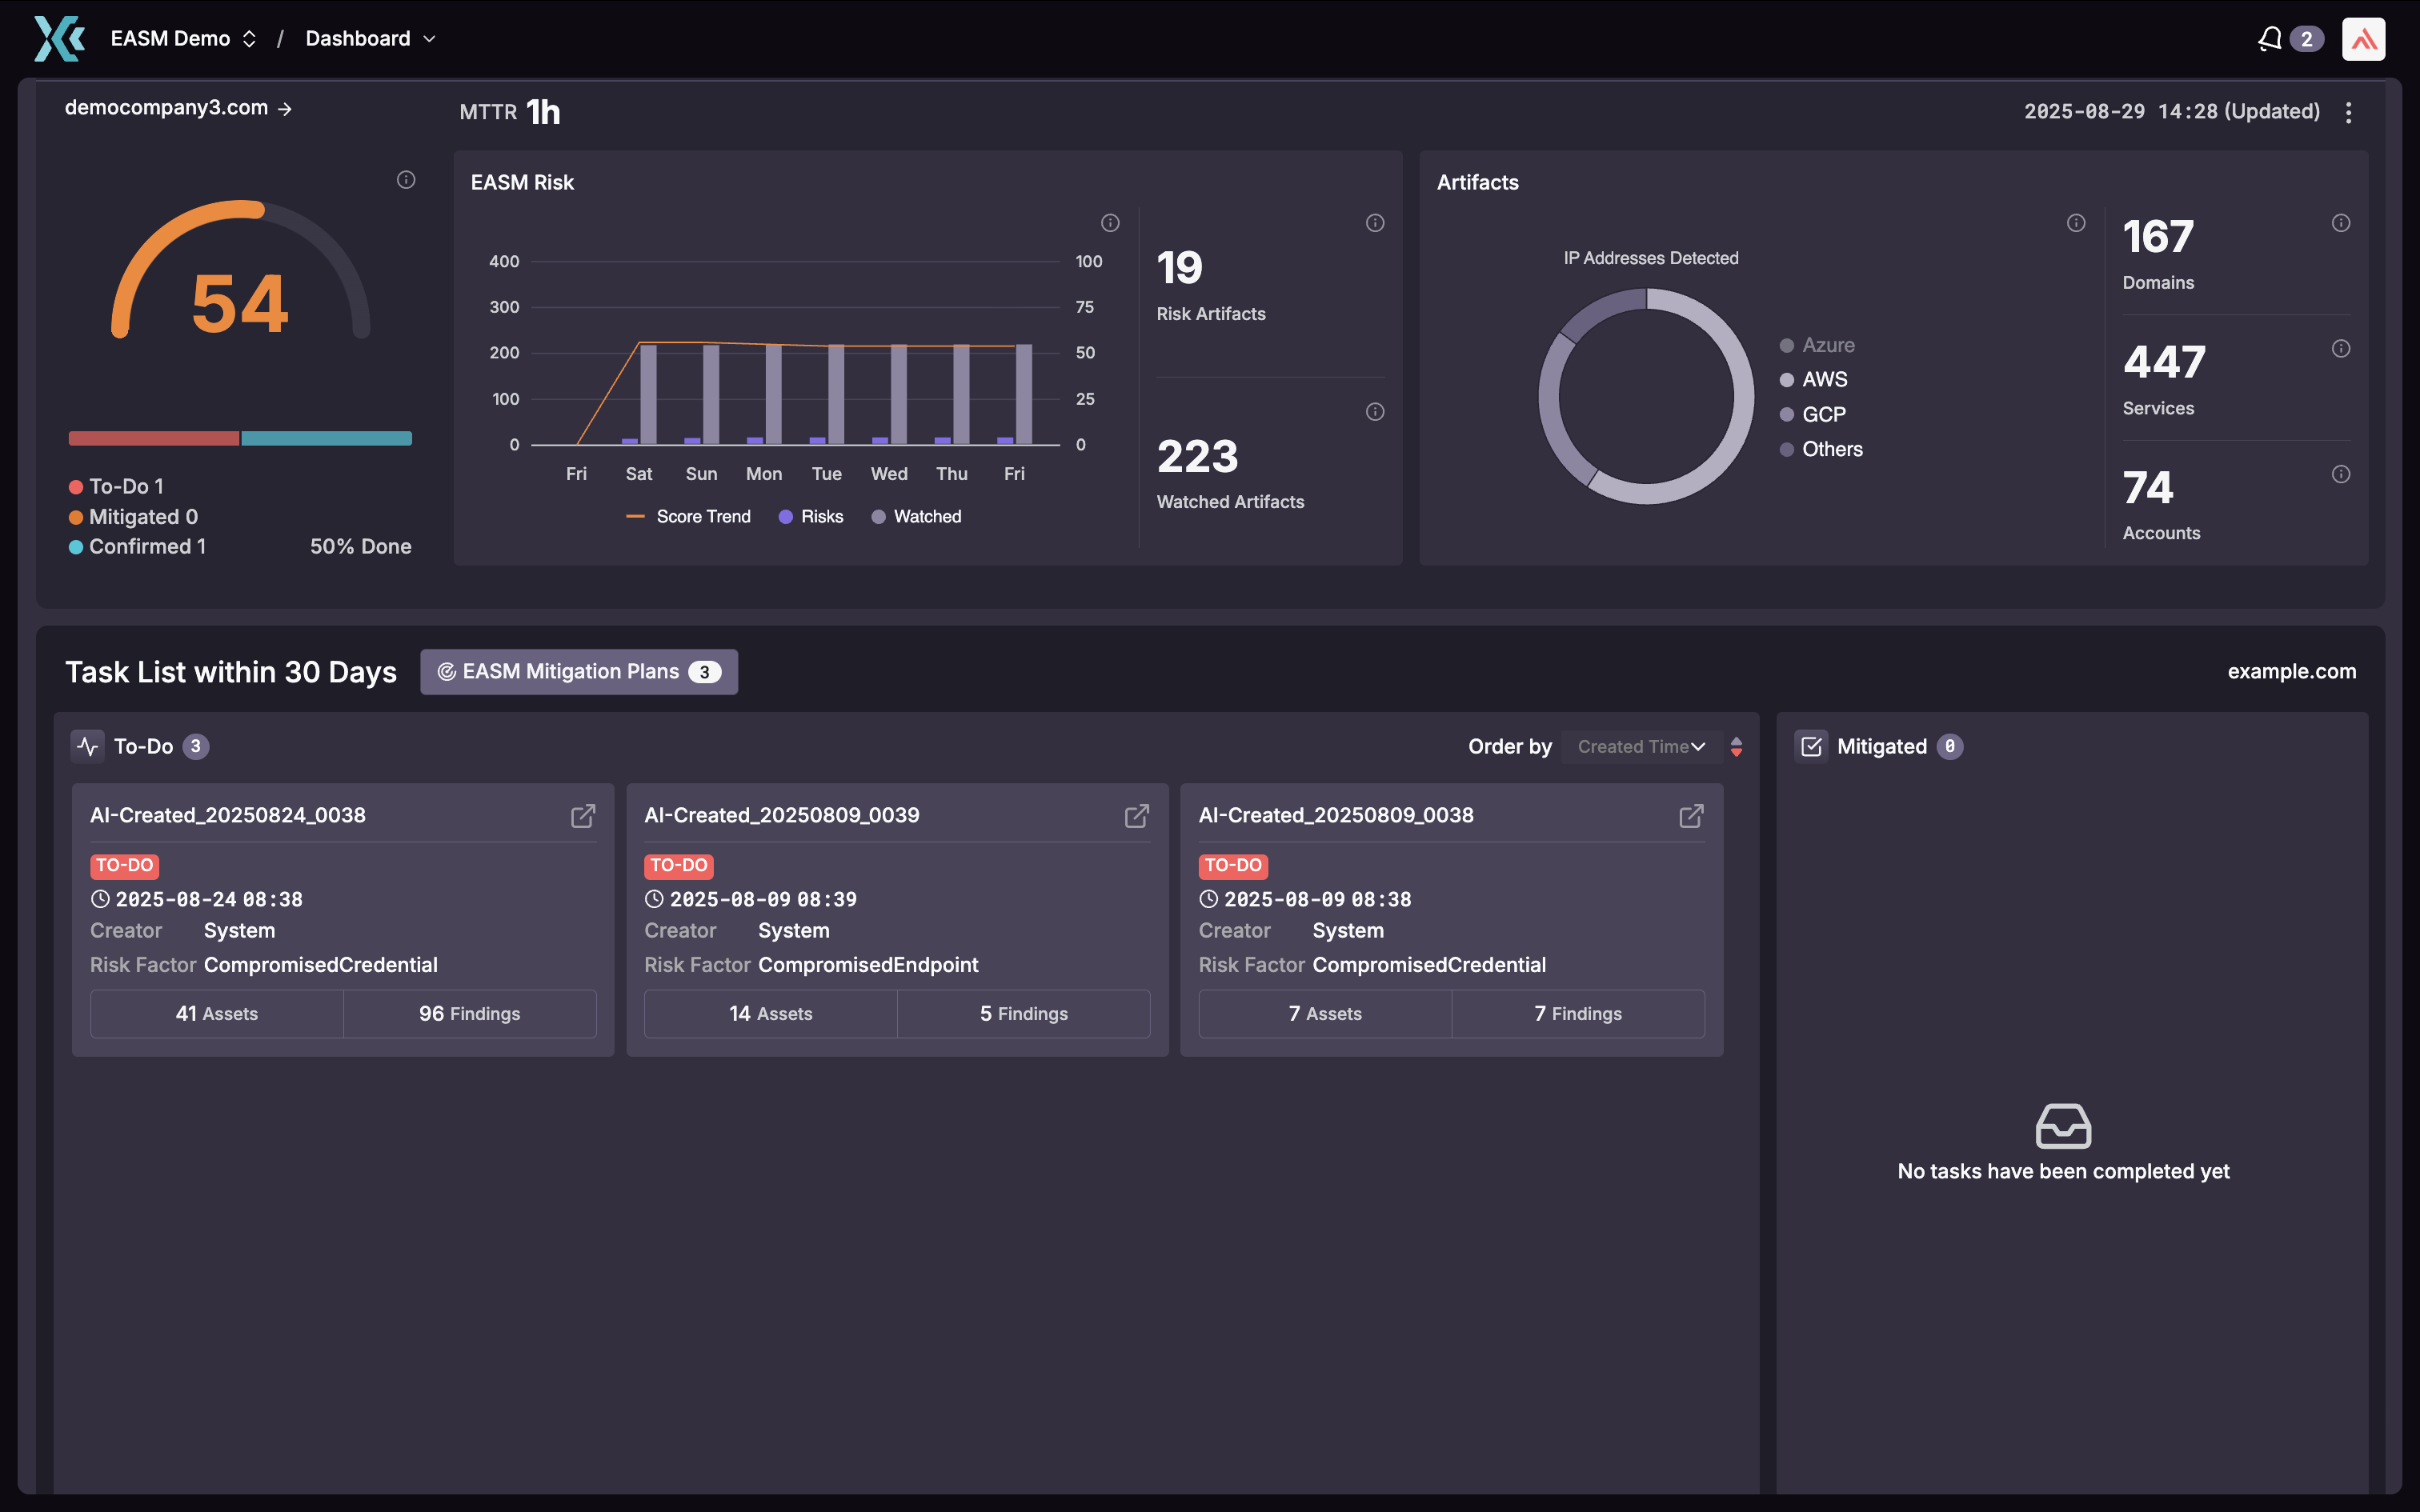
Task: Switch to the Mitigated tasks panel
Action: 1882,746
